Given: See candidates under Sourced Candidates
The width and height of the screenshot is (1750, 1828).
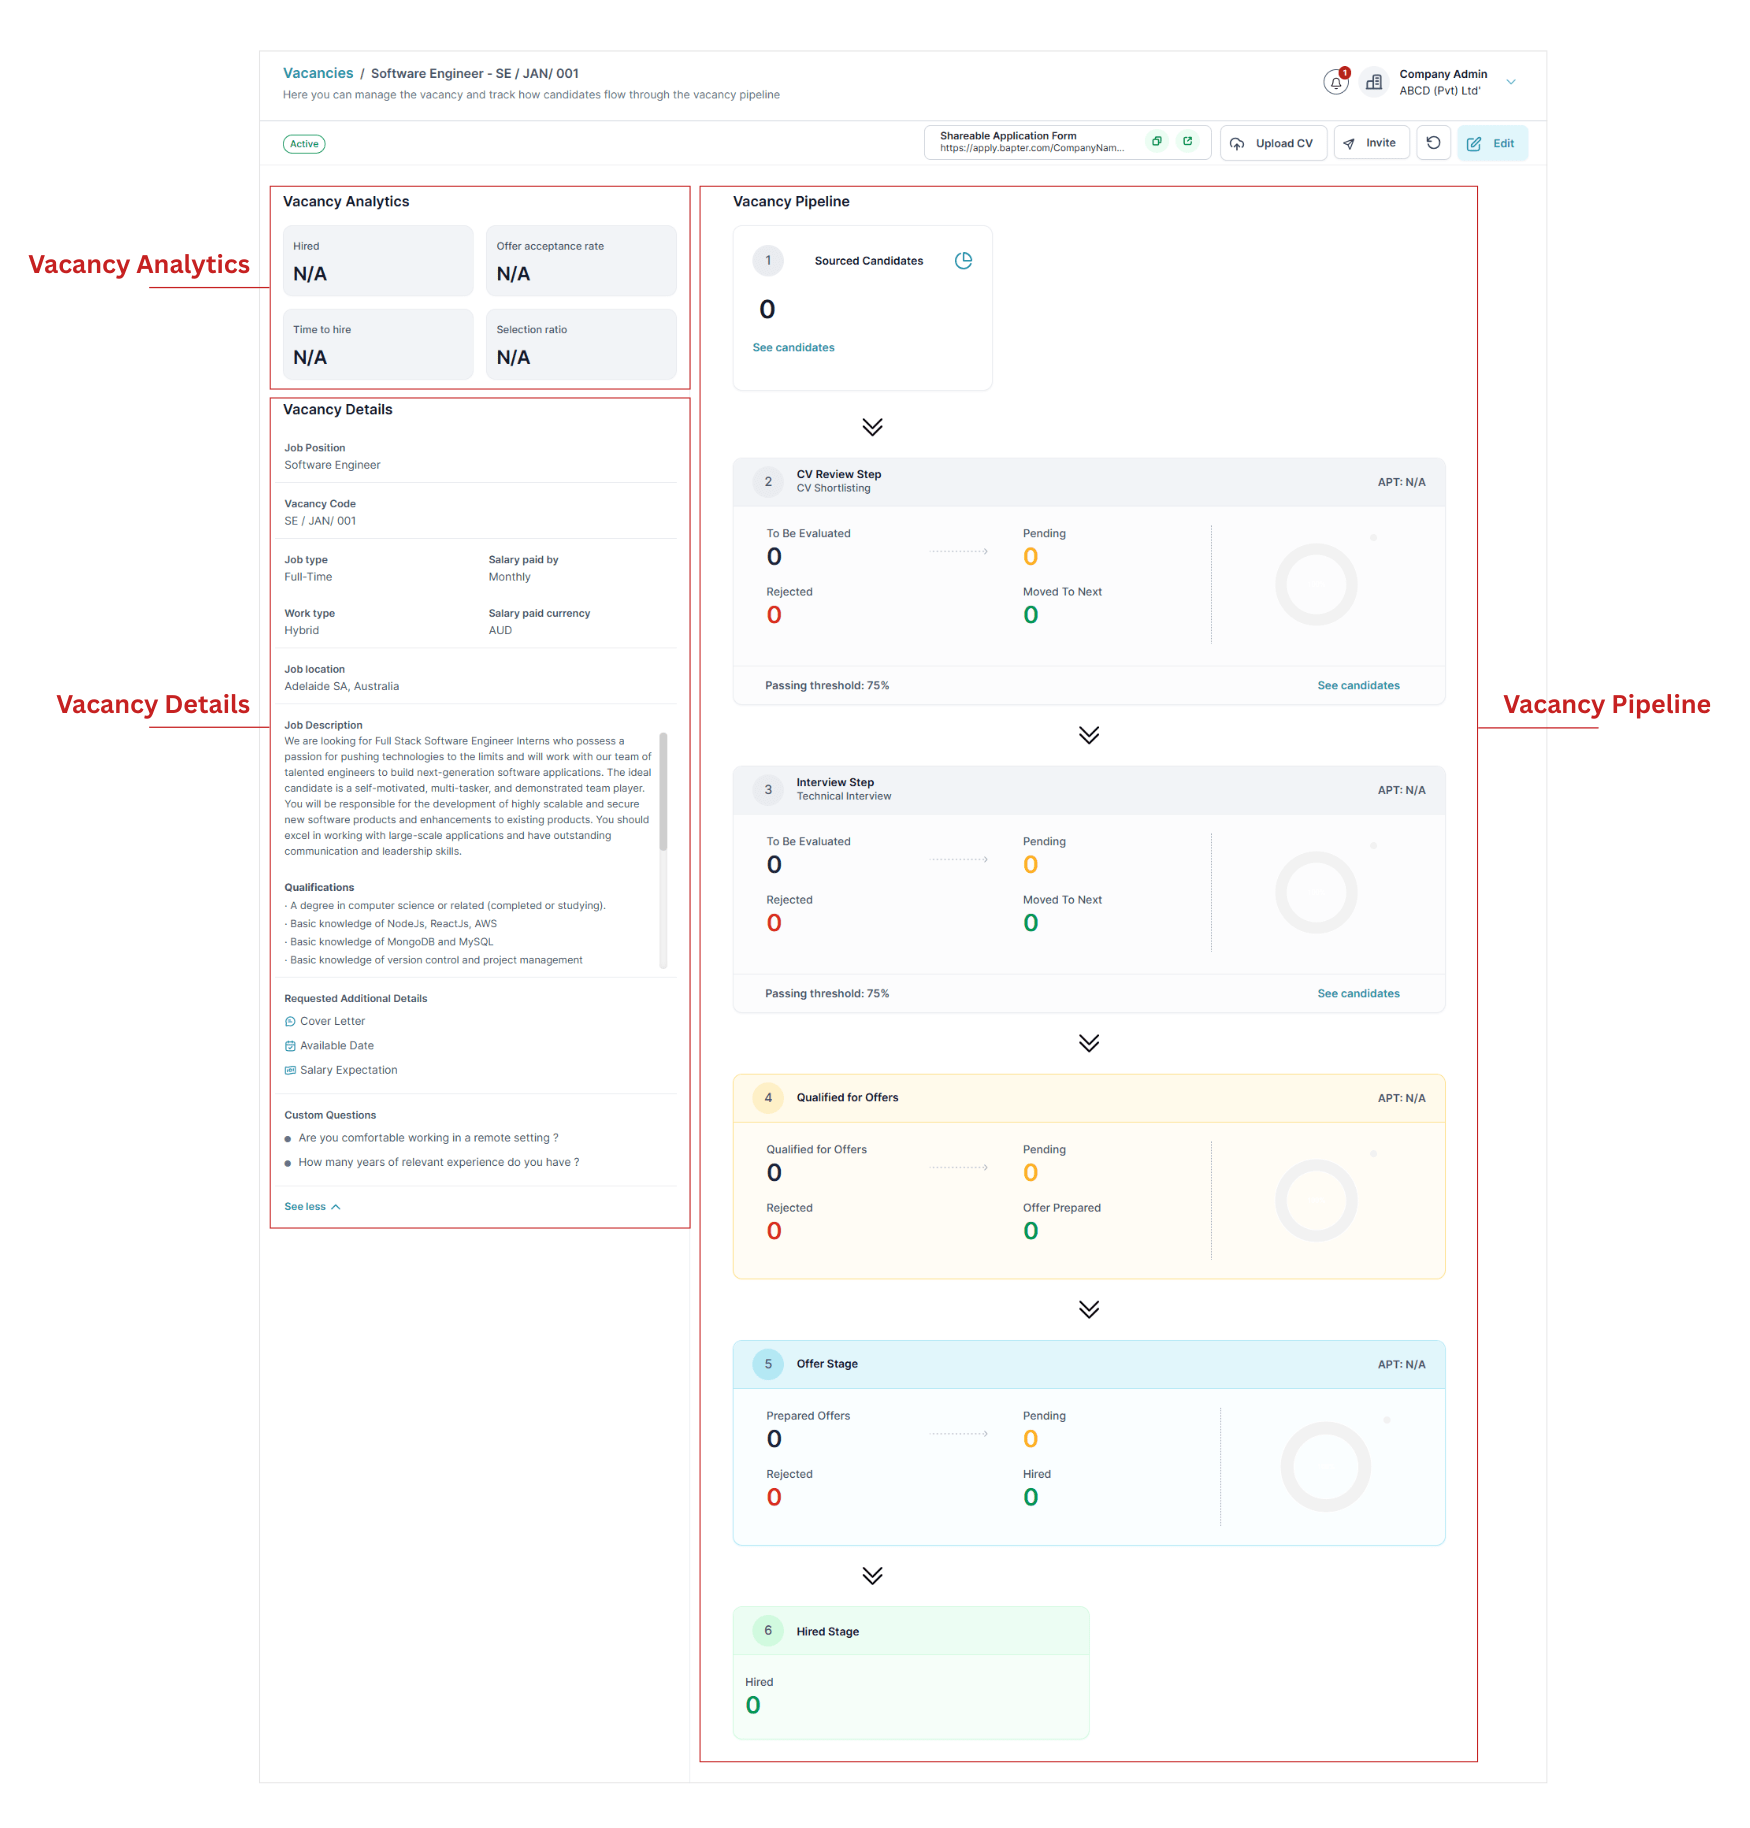Looking at the screenshot, I should 793,348.
